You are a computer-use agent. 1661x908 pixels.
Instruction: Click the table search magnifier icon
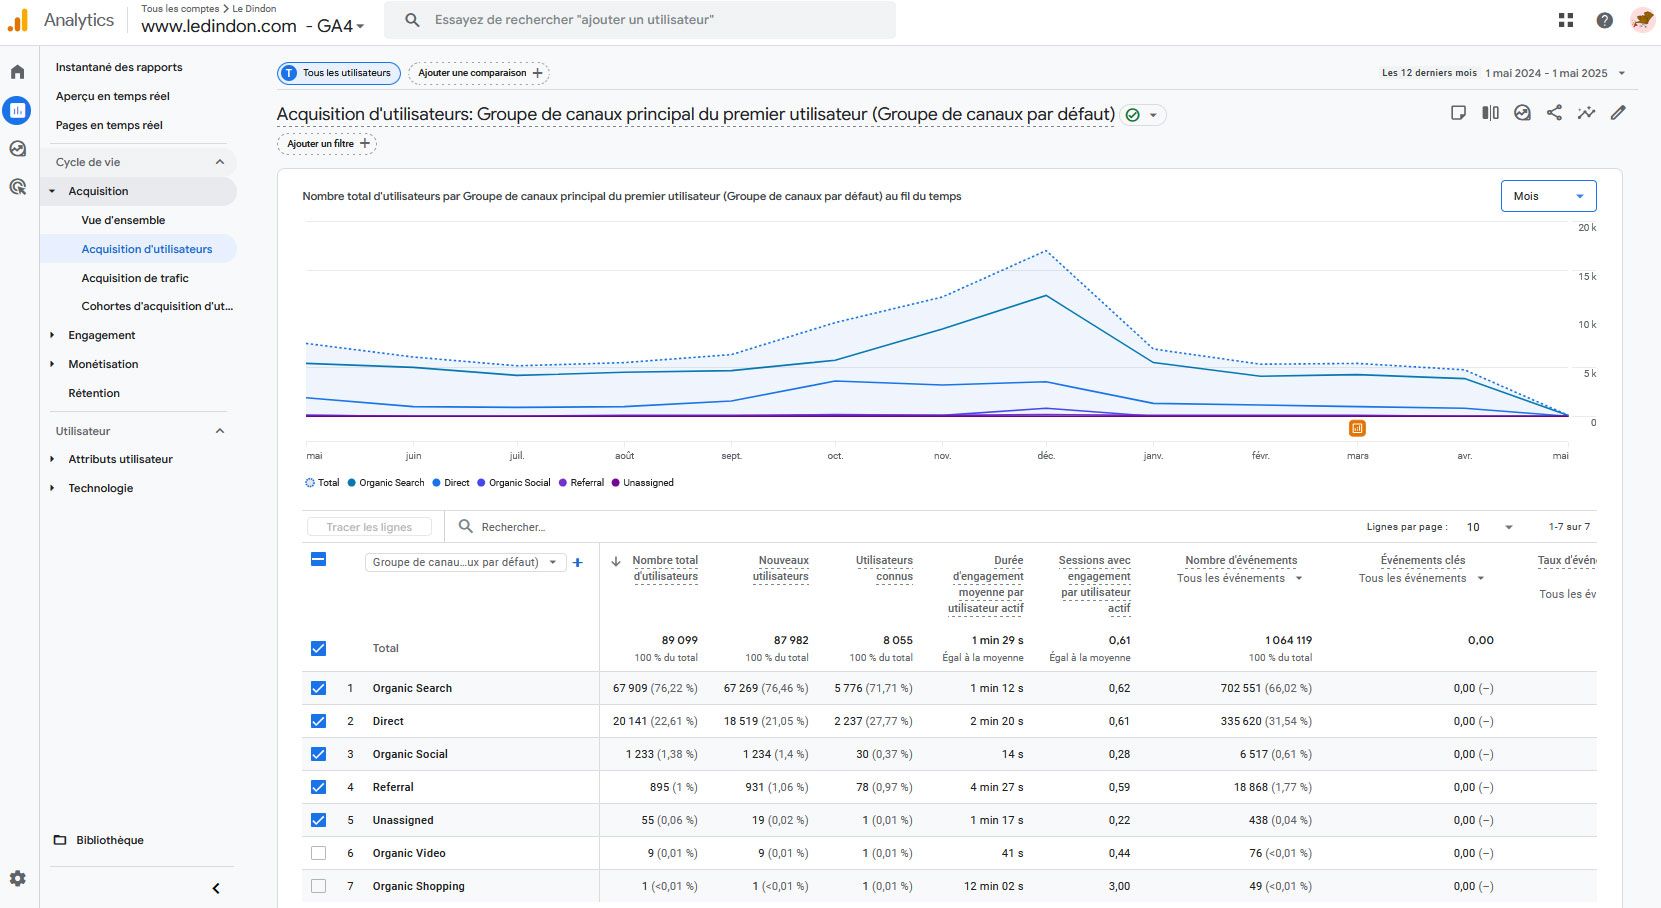465,526
